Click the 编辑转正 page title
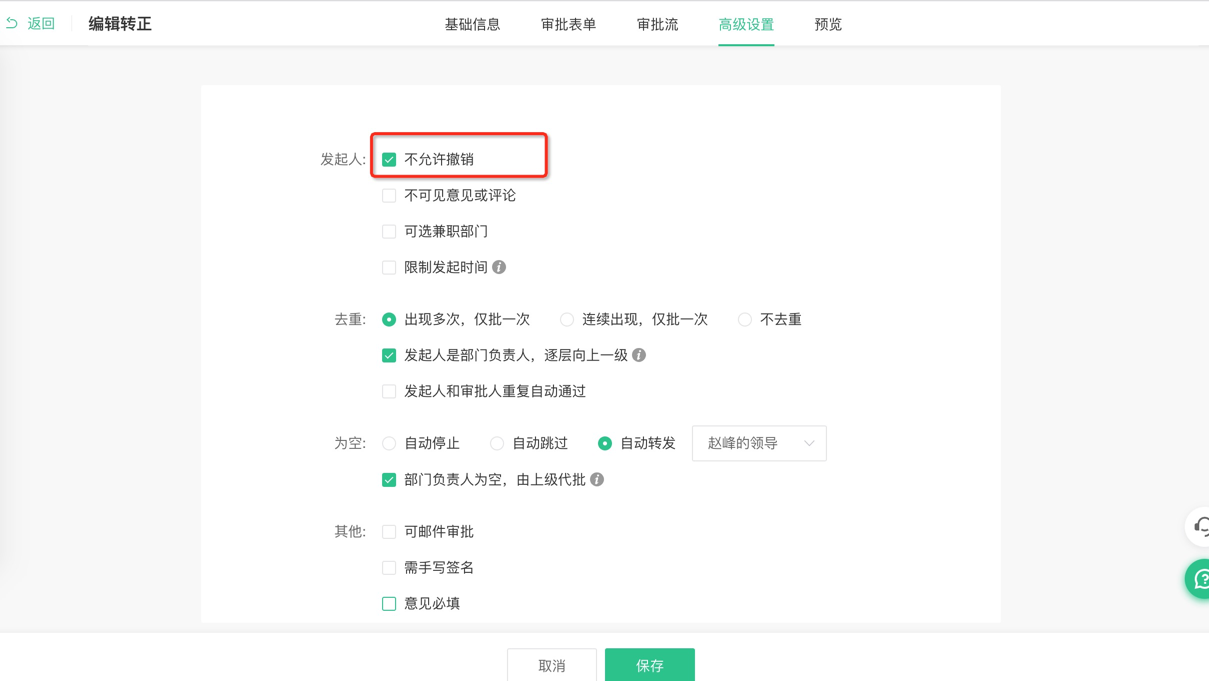Viewport: 1209px width, 681px height. 120,24
